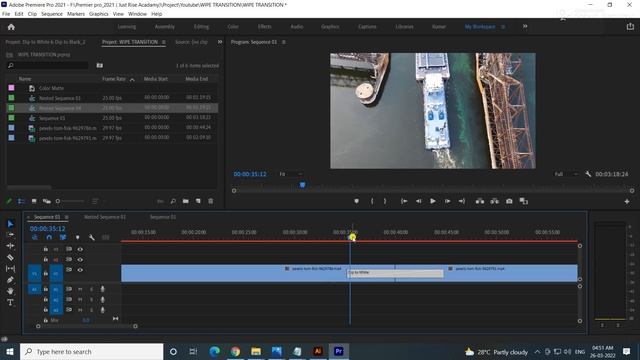Image resolution: width=640 pixels, height=360 pixels.
Task: Select the Slip tool
Action: [x=10, y=269]
